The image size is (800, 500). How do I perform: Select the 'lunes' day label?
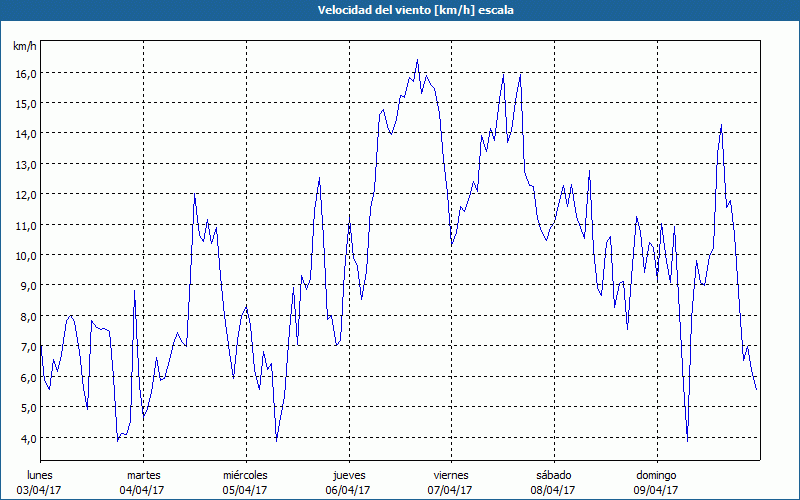[40, 475]
